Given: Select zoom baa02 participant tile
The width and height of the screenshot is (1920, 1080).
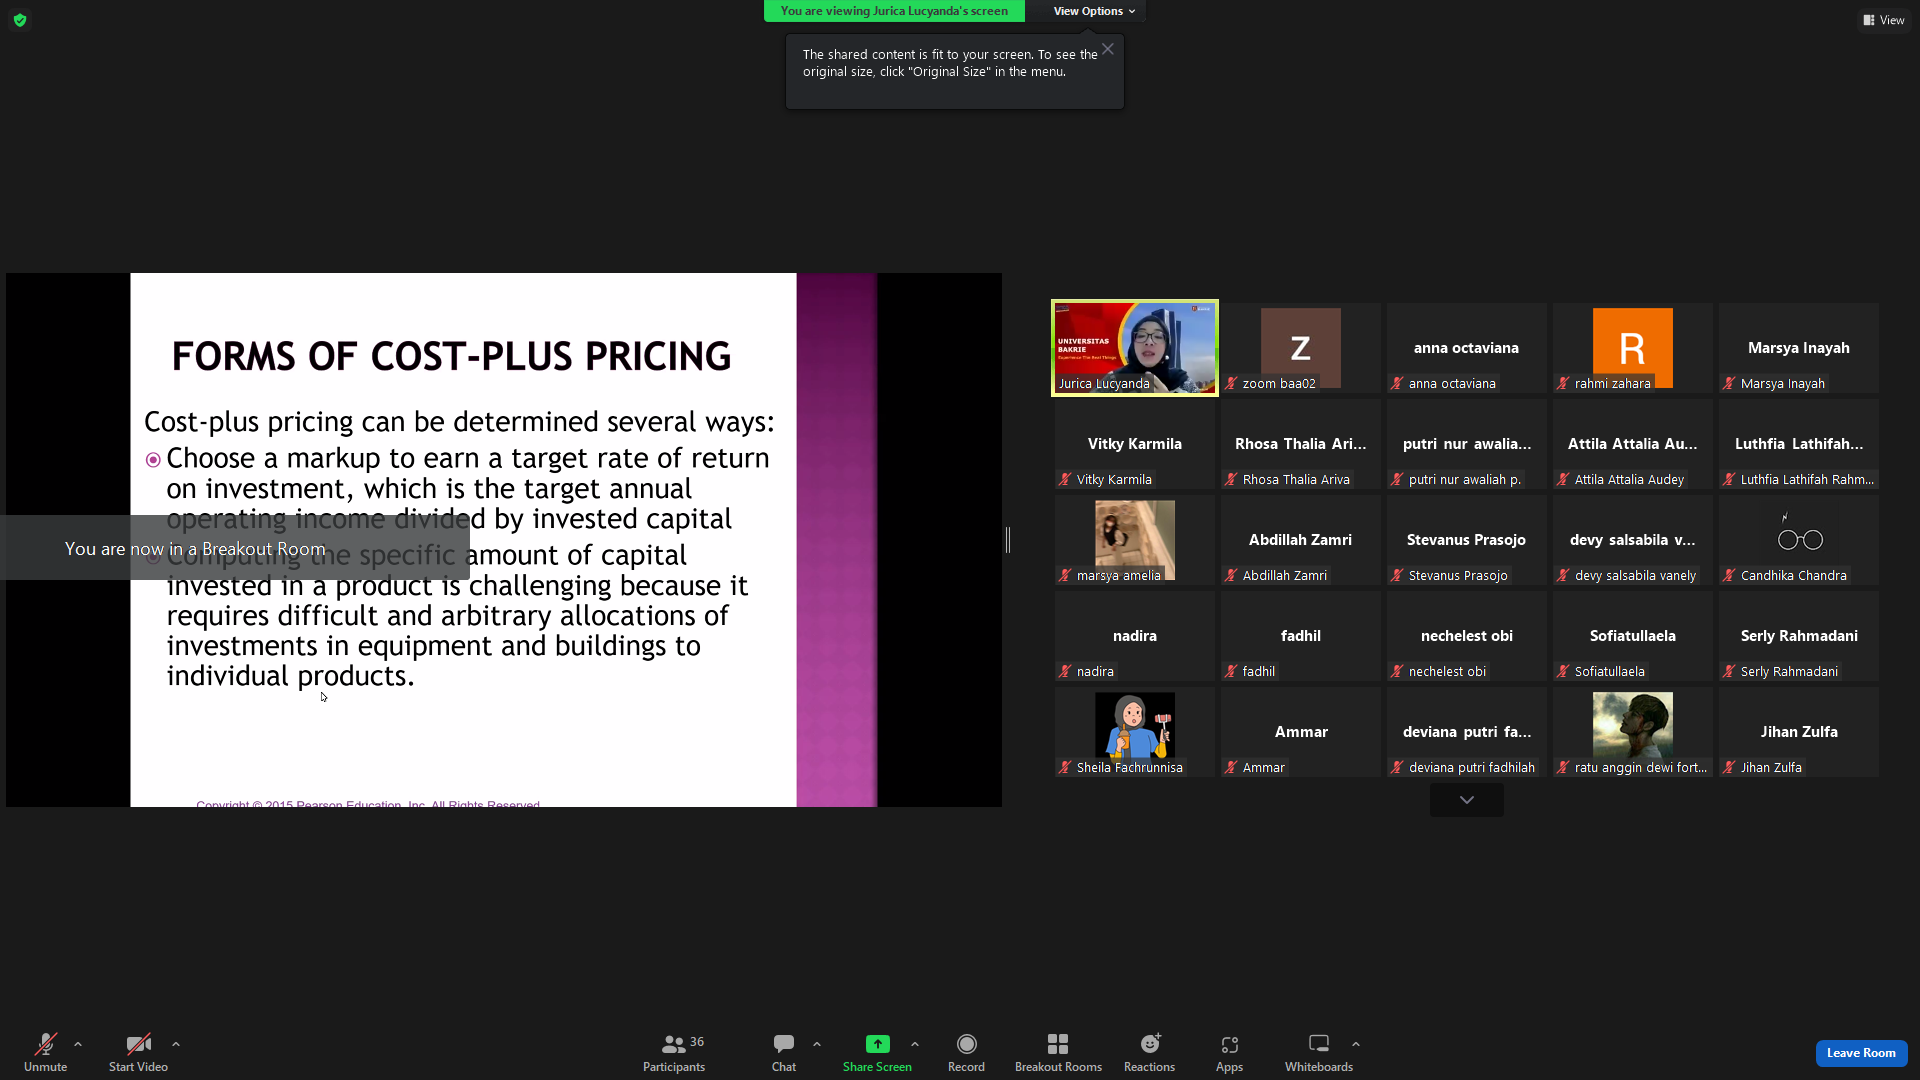Looking at the screenshot, I should [x=1301, y=348].
